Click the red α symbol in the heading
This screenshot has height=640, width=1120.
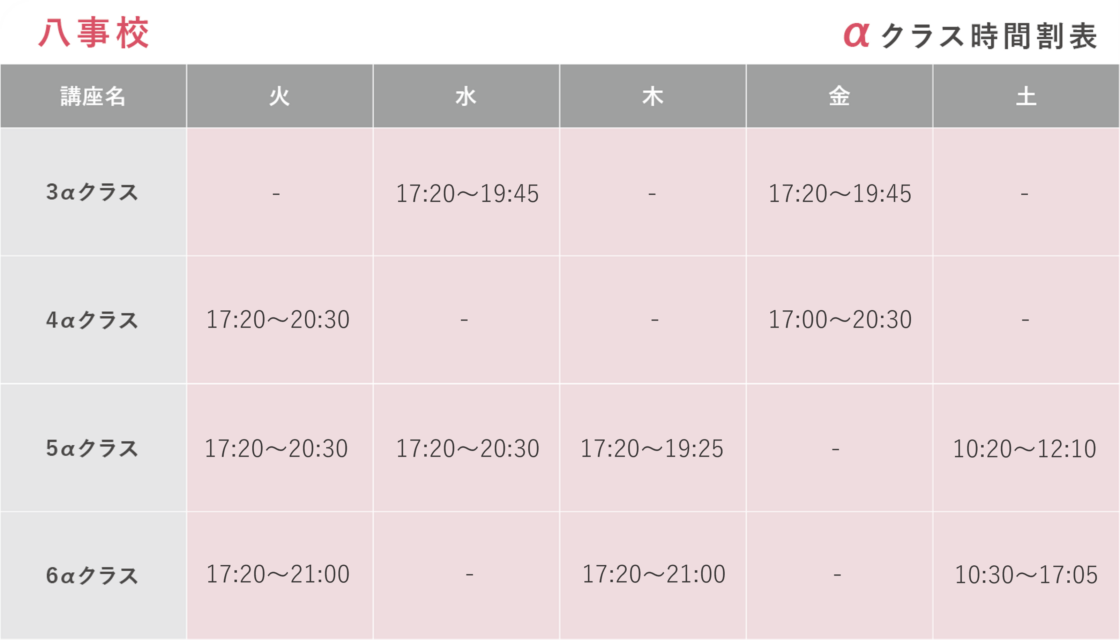[856, 34]
